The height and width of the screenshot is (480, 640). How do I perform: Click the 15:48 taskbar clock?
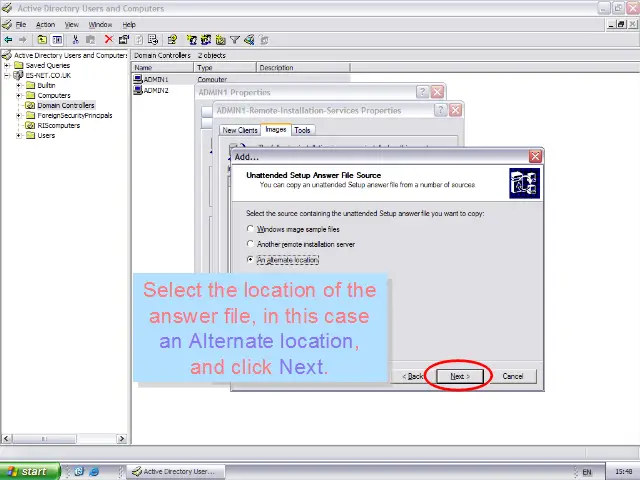pos(623,472)
